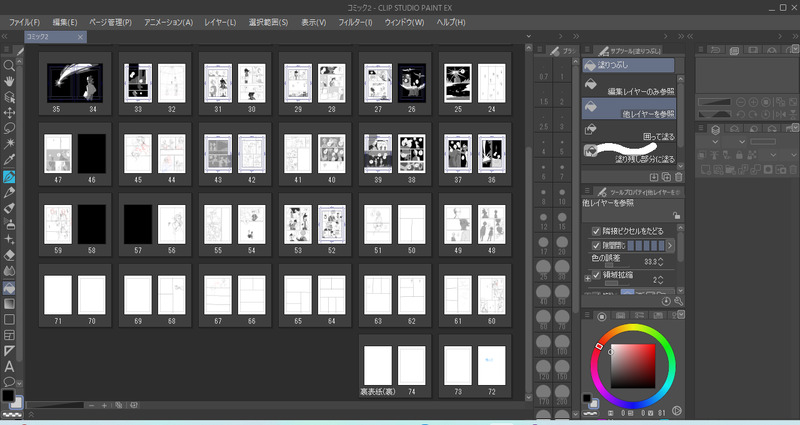Select the Decoration sparkle tool
Viewport: 800px width, 425px height.
tap(9, 239)
